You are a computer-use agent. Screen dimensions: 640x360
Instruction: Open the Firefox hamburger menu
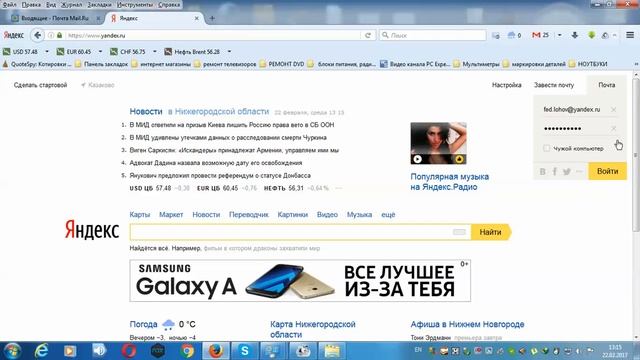pos(630,35)
